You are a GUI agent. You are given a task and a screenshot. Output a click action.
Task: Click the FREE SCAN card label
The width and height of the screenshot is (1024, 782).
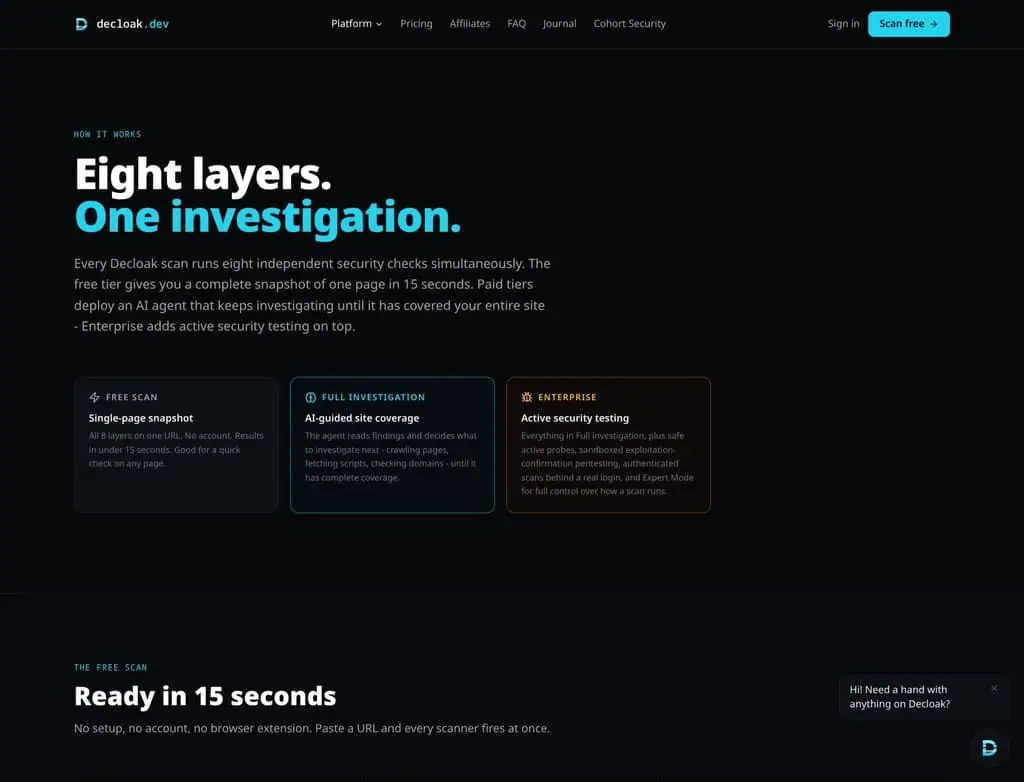(x=131, y=397)
